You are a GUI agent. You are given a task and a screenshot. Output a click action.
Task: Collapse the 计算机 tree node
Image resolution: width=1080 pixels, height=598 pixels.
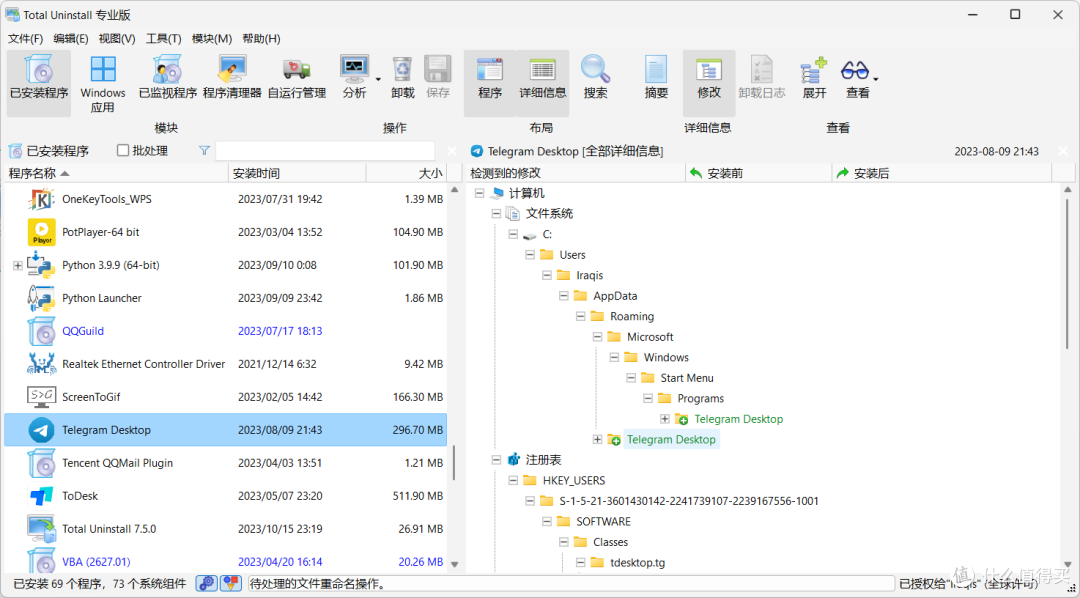[x=479, y=194]
